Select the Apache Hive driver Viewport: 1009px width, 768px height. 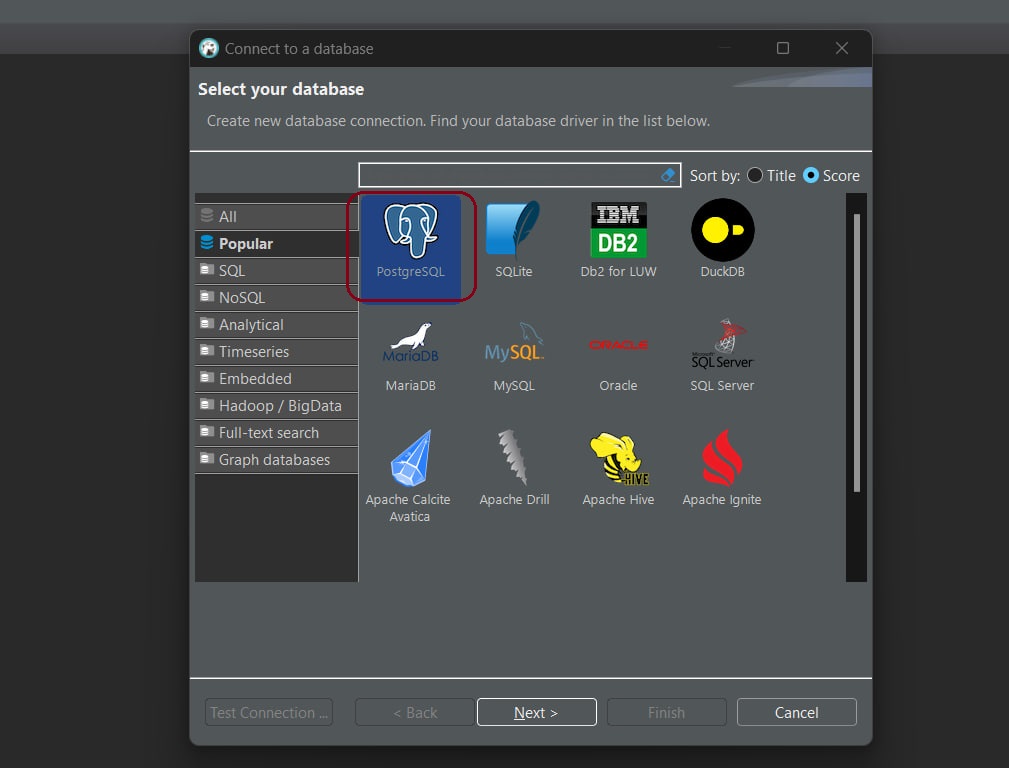tap(618, 468)
